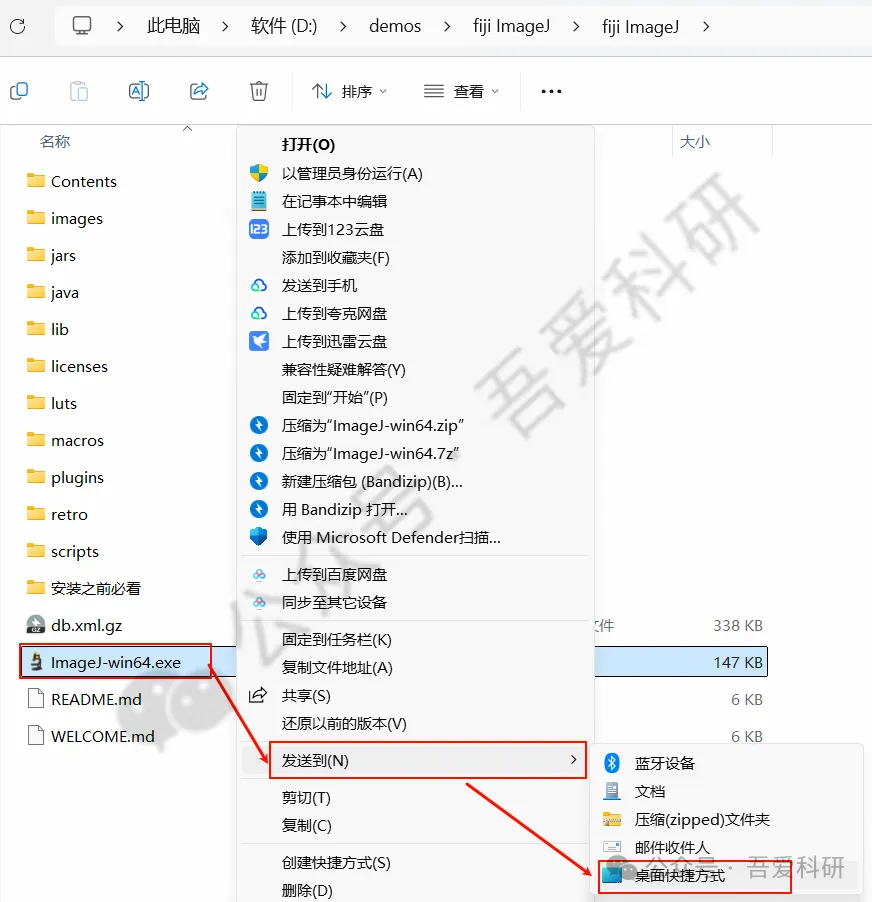Select the java folder icon
Viewport: 872px width, 902px height.
pos(36,292)
